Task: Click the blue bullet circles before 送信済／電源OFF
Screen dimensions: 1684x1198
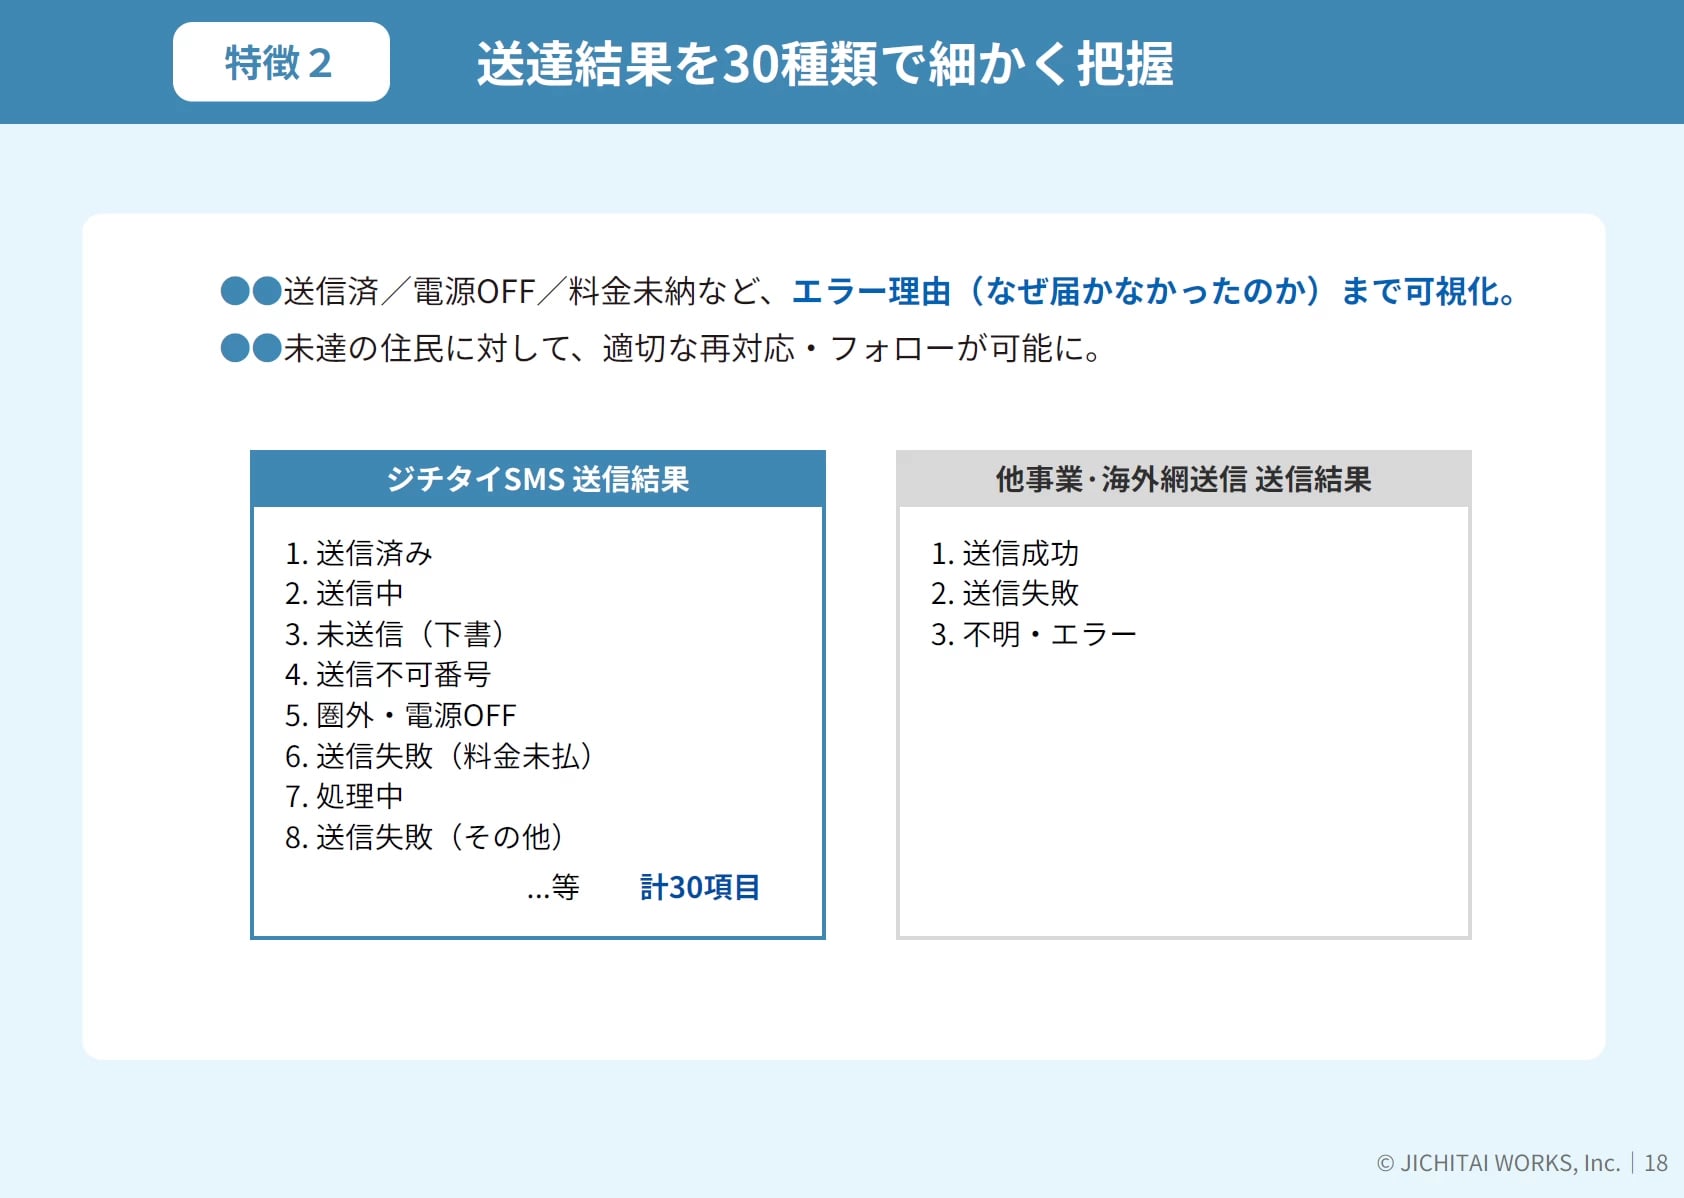Action: point(251,291)
